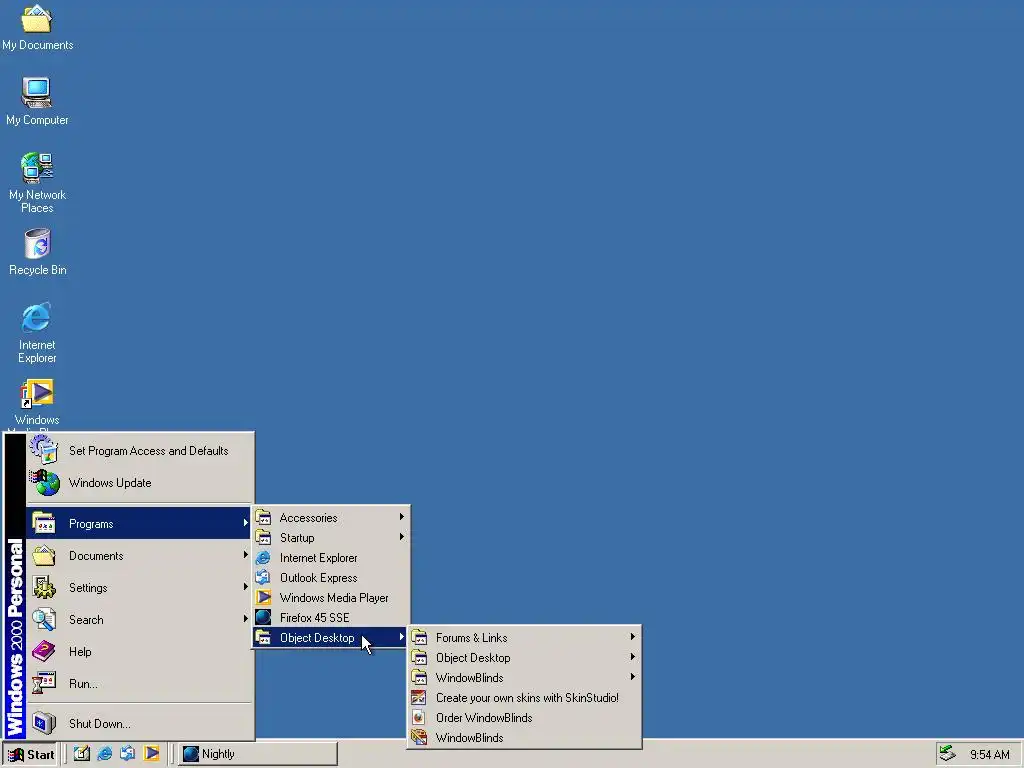The width and height of the screenshot is (1024, 768).
Task: Select Firefox 45 SSE from Programs menu
Action: (x=331, y=618)
